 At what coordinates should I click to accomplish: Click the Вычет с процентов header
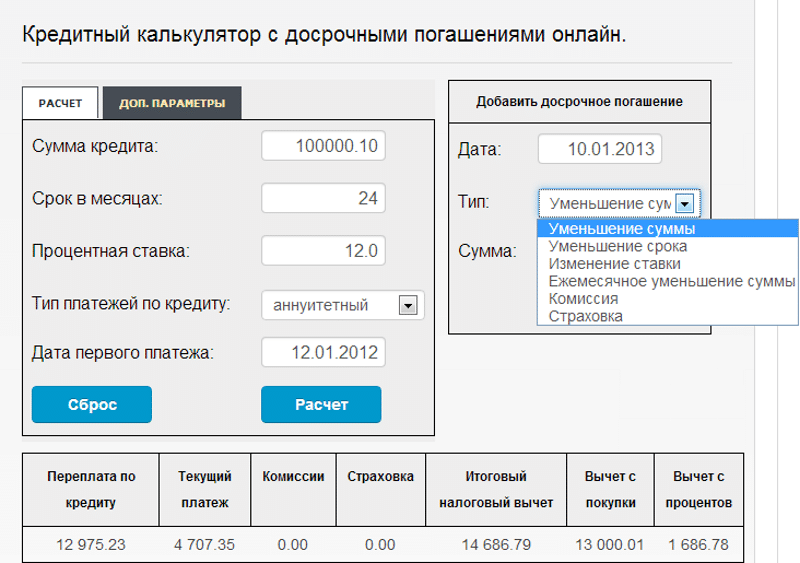coord(698,489)
